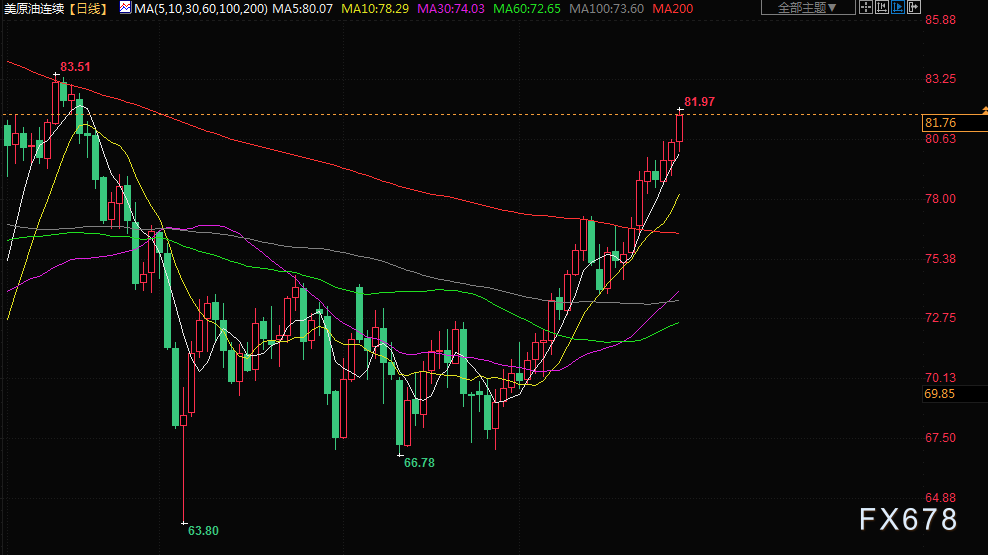Click the 83.51 high price marker
Image resolution: width=988 pixels, height=555 pixels.
[x=75, y=67]
